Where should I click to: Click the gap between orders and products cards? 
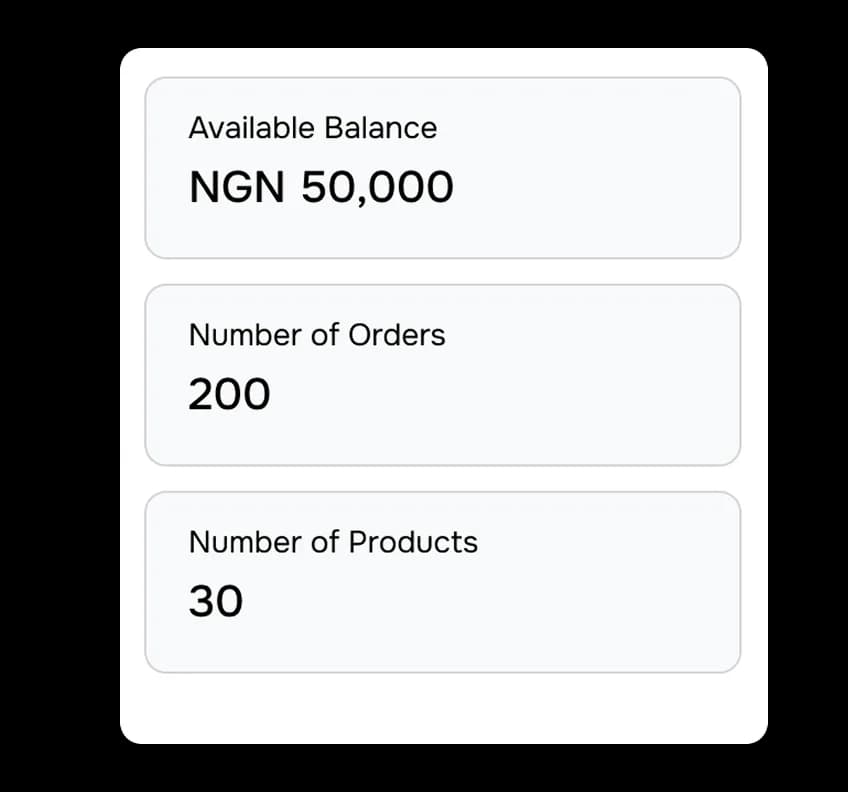pyautogui.click(x=443, y=477)
